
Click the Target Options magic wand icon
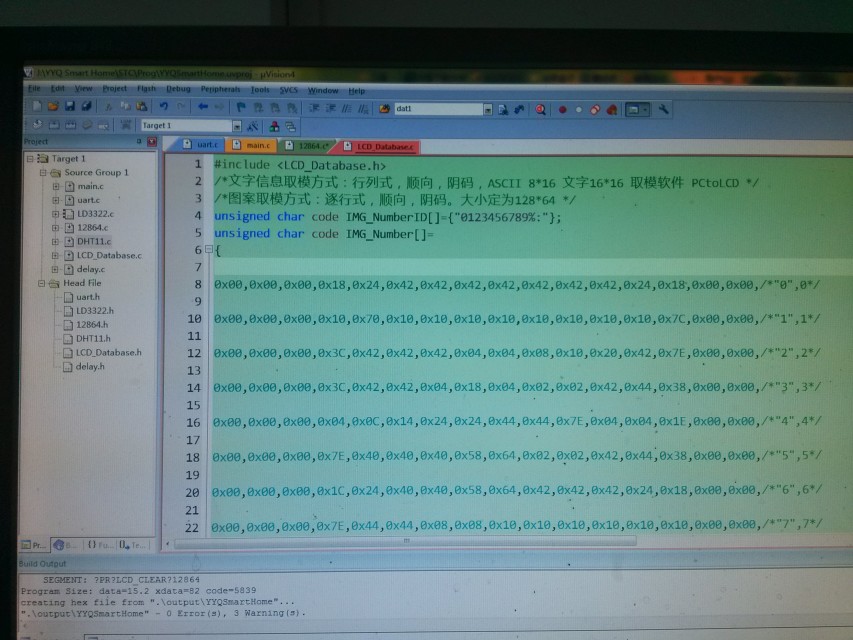pyautogui.click(x=253, y=126)
